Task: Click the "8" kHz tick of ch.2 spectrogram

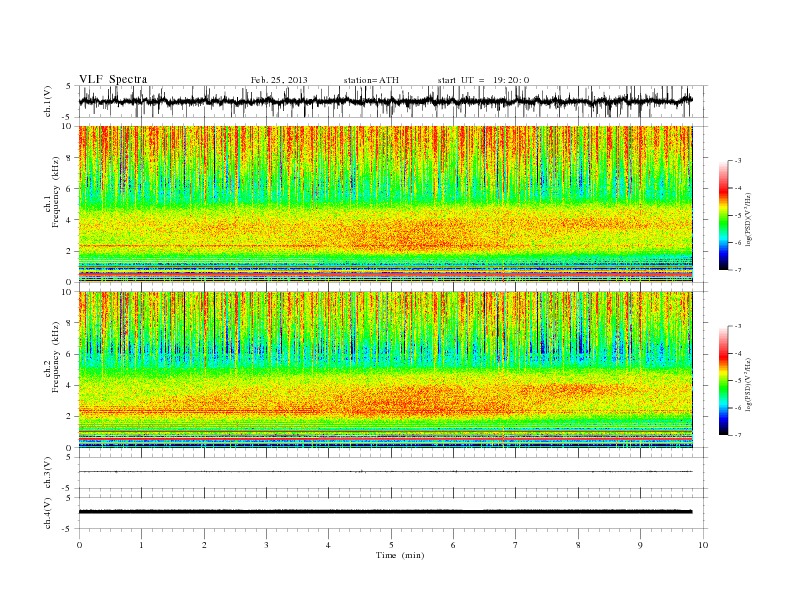Action: [69, 323]
